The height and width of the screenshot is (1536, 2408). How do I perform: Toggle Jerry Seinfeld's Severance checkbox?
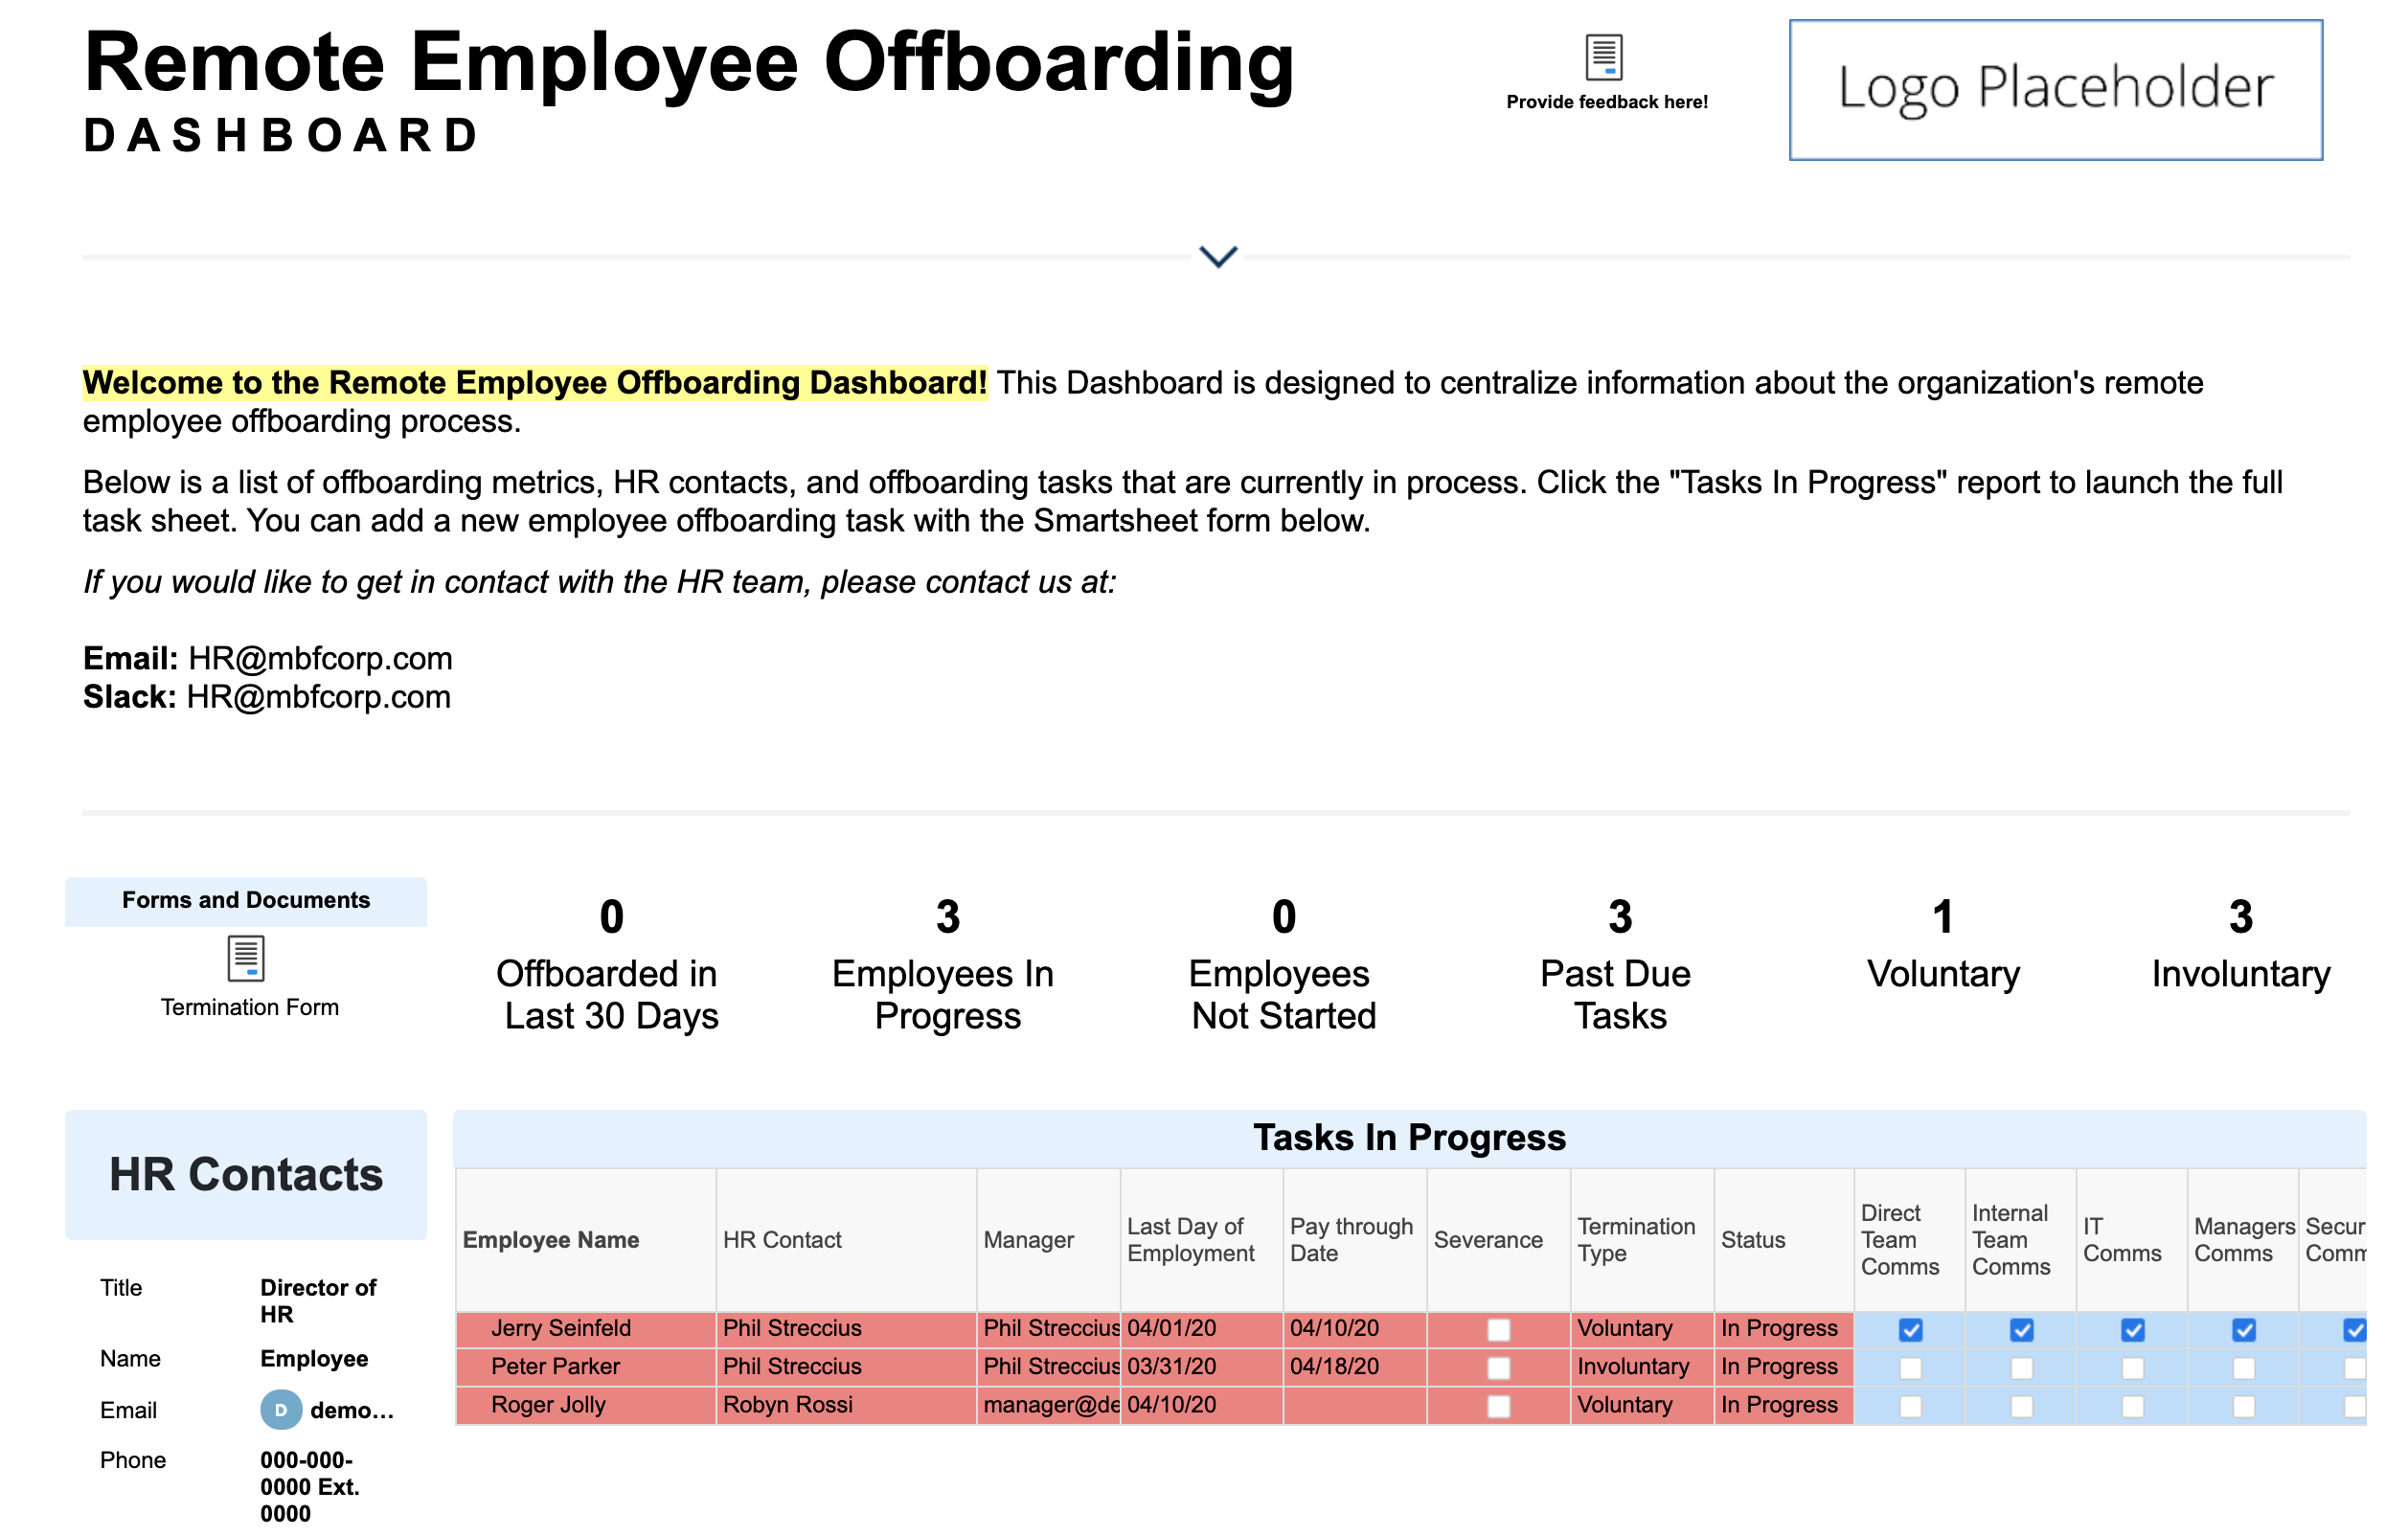1498,1329
